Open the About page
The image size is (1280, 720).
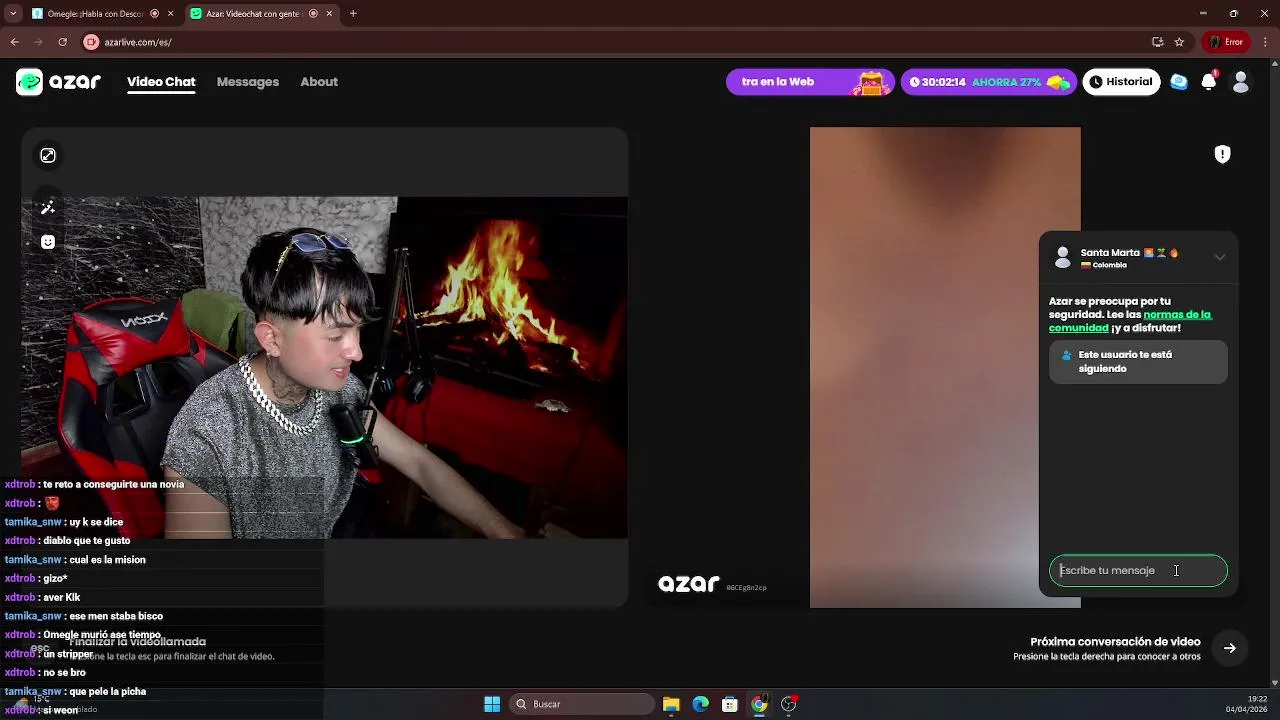click(319, 82)
